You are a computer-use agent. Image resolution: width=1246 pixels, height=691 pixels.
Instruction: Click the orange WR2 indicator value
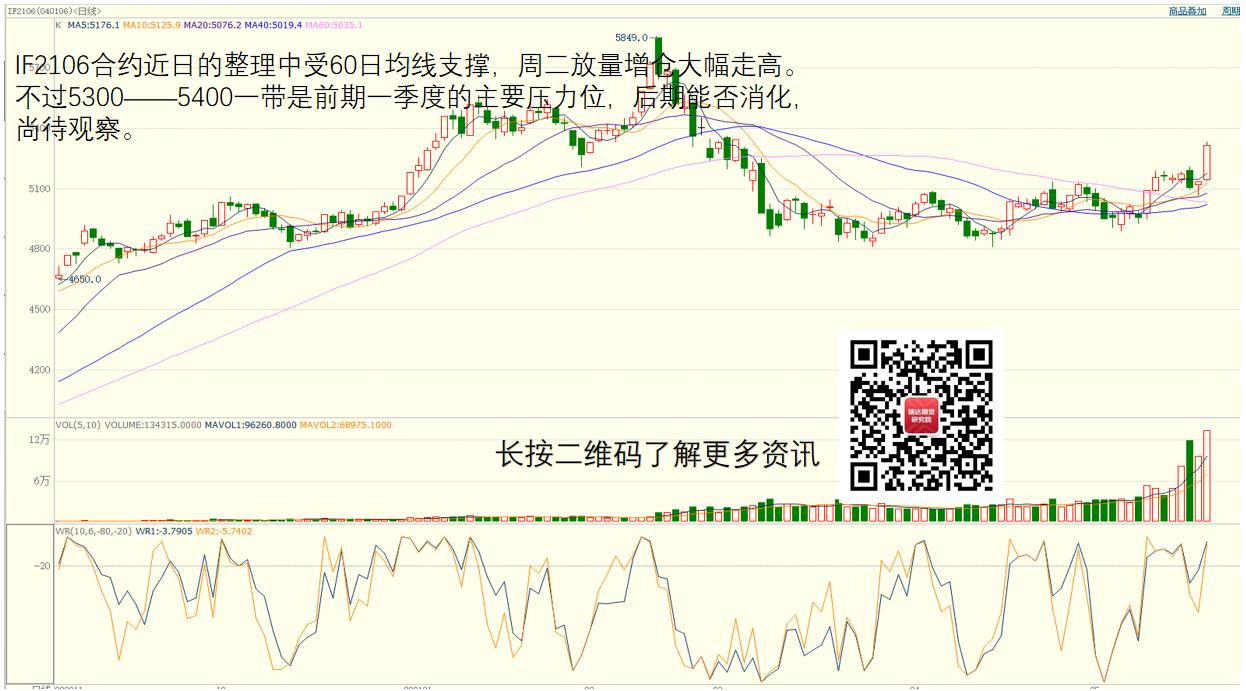click(223, 531)
